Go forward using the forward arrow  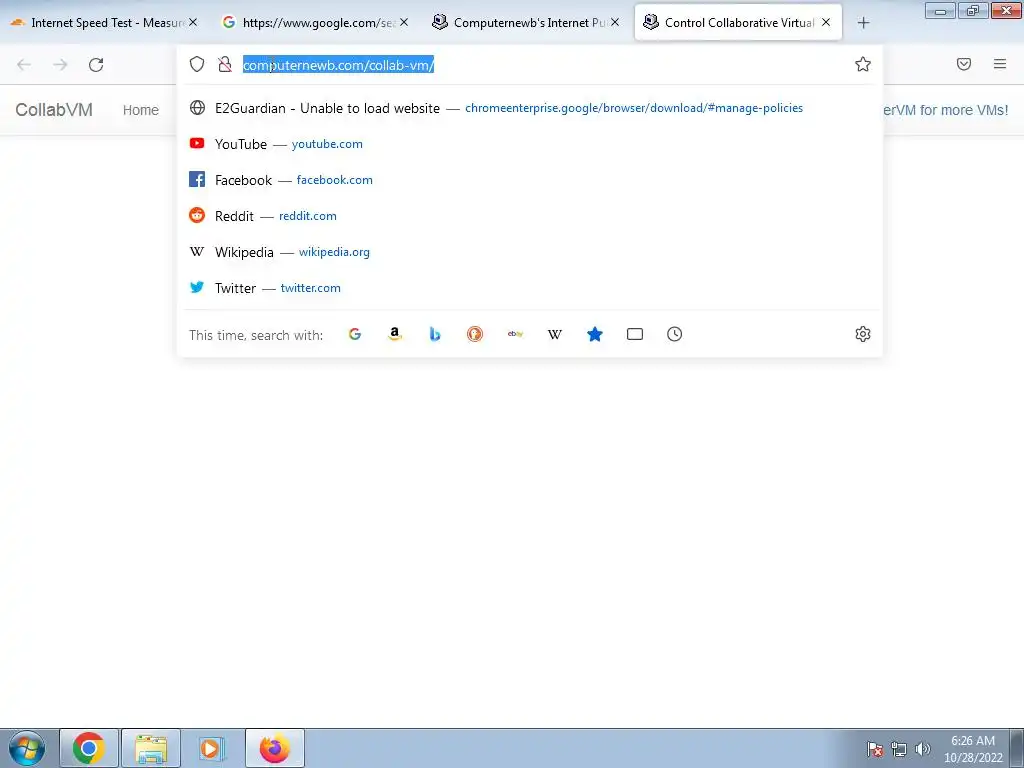pyautogui.click(x=60, y=65)
